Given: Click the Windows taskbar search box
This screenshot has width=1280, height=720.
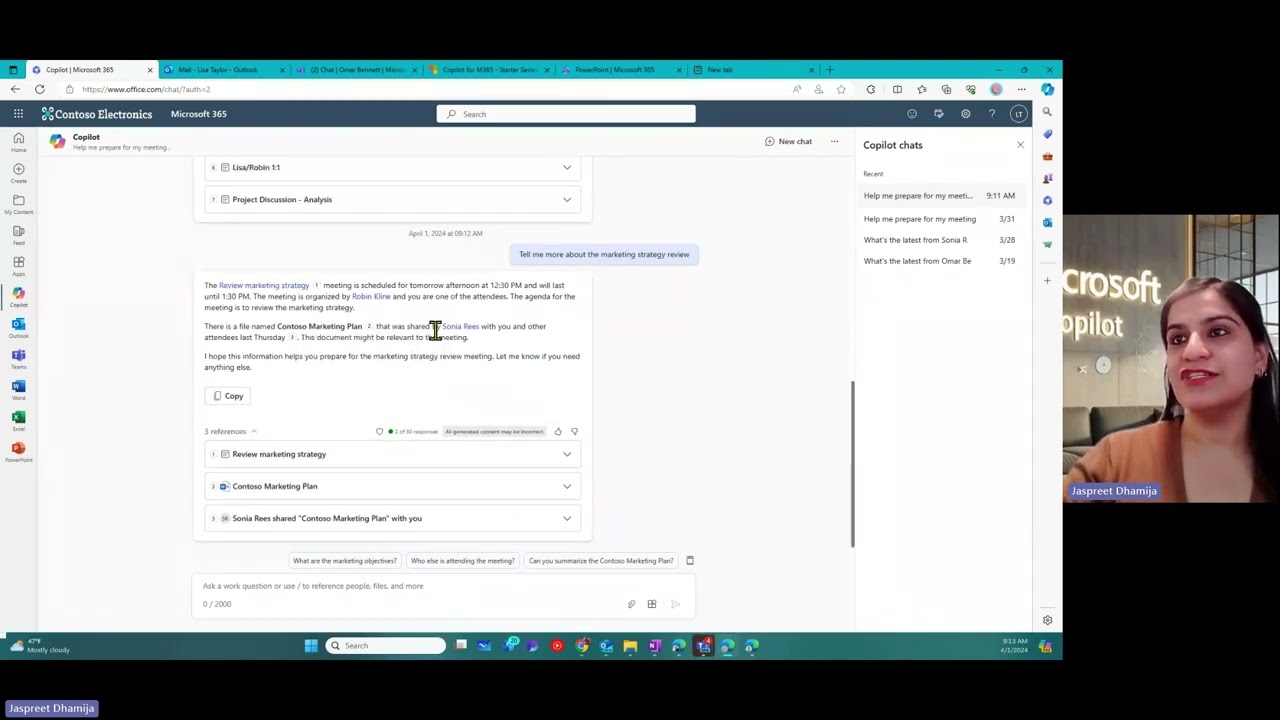Looking at the screenshot, I should [386, 646].
